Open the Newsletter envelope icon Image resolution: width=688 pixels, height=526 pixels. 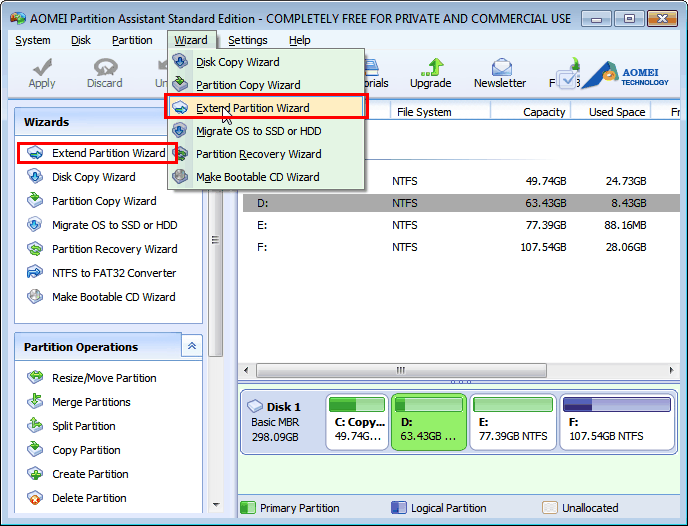click(502, 67)
